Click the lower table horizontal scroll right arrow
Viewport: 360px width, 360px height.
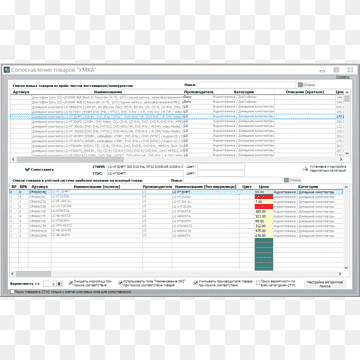[x=340, y=274]
